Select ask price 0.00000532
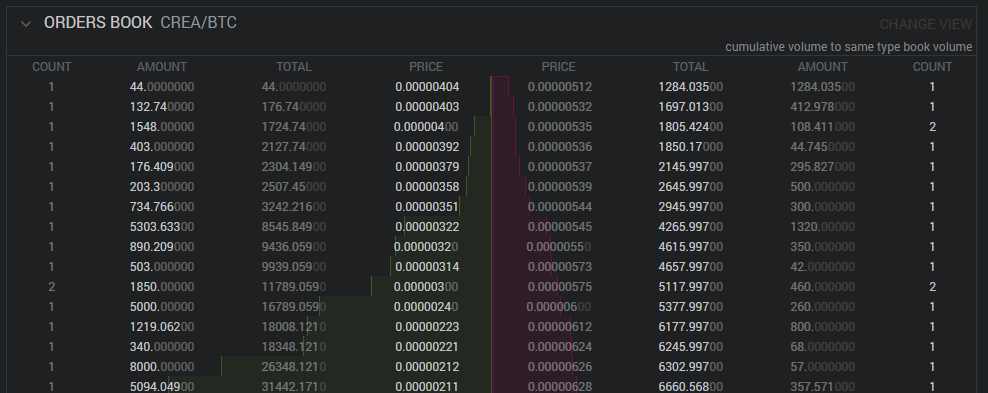Image resolution: width=988 pixels, height=393 pixels. coord(560,107)
